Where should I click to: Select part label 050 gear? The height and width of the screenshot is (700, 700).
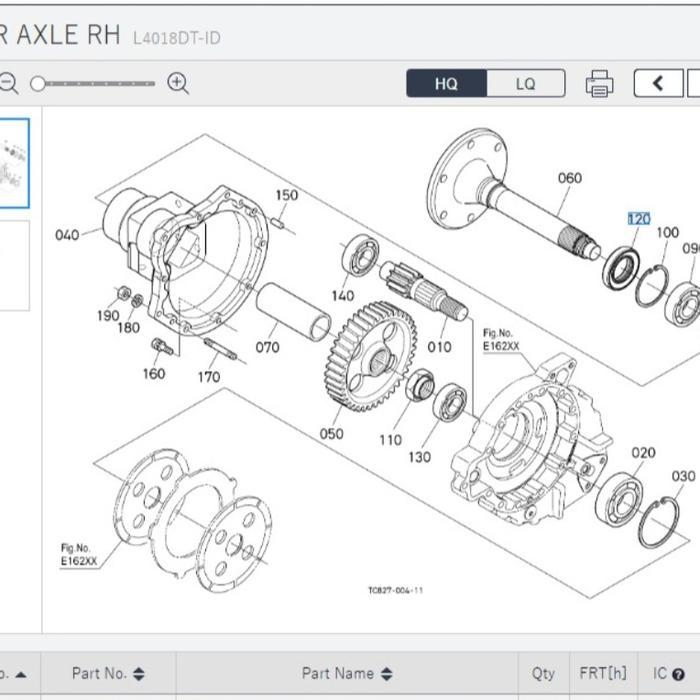click(331, 433)
